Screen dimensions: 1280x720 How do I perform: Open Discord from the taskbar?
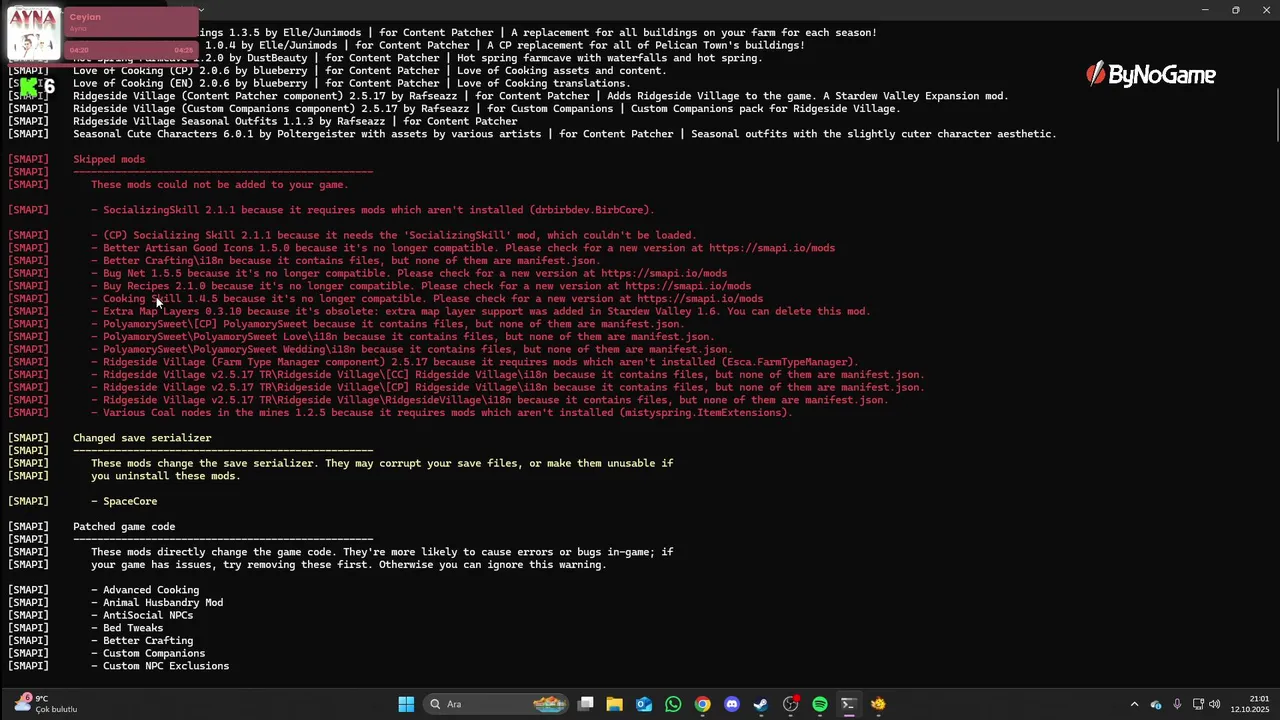pos(732,704)
